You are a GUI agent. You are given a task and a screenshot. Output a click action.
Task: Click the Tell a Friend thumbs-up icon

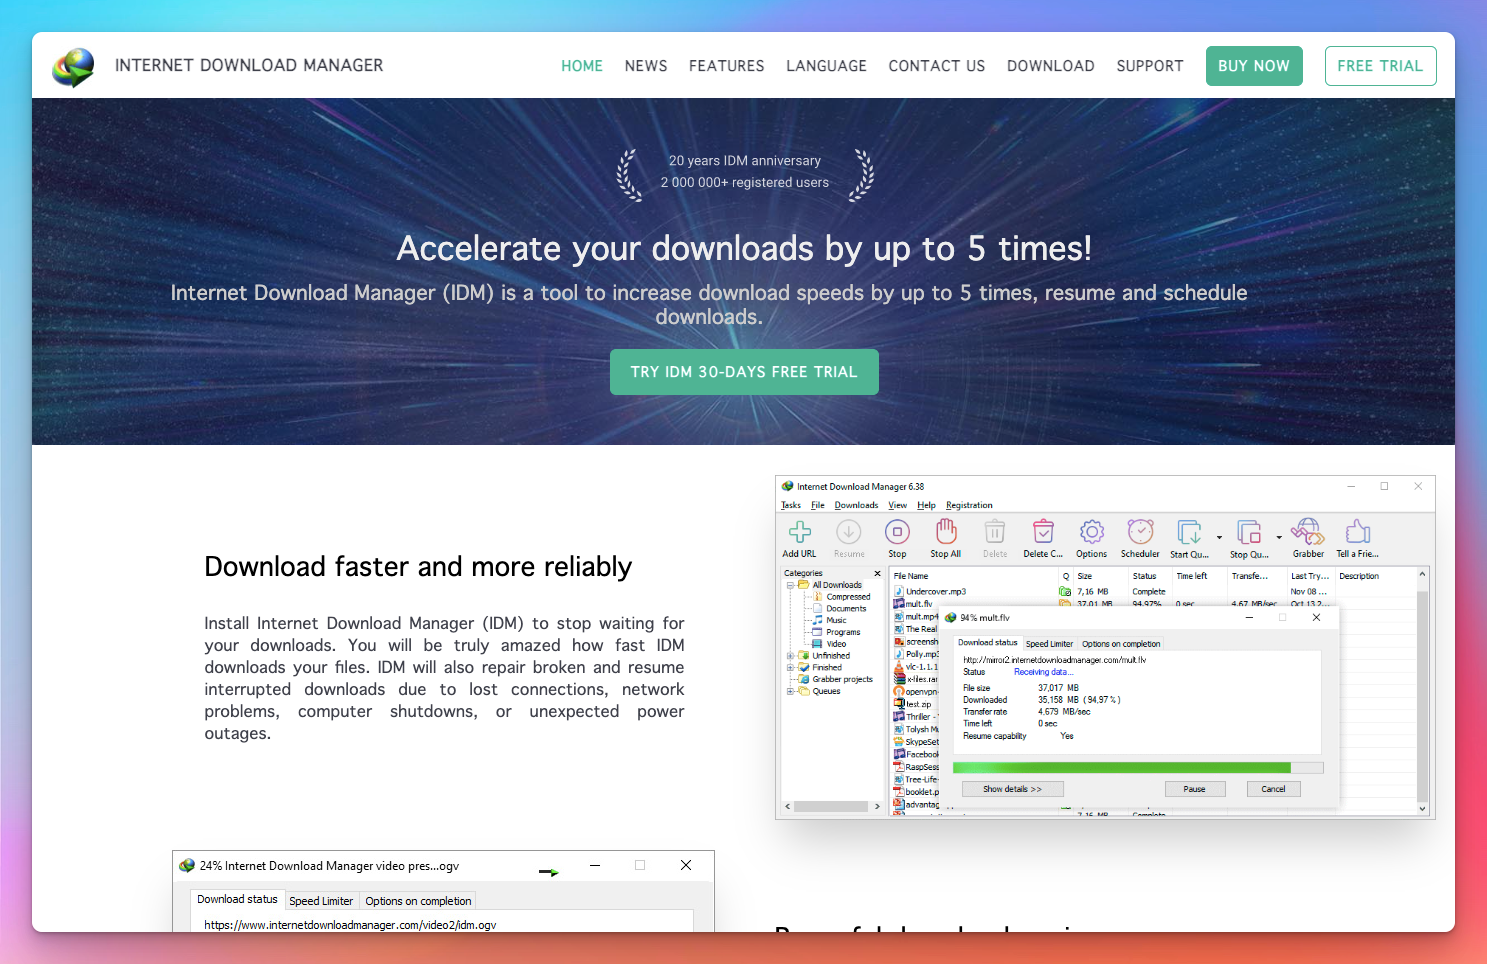(1357, 532)
